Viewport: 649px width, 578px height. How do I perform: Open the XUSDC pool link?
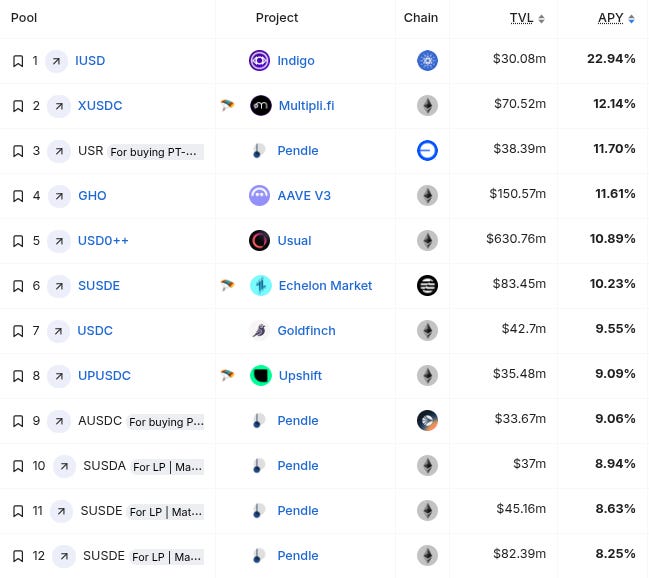coord(100,106)
